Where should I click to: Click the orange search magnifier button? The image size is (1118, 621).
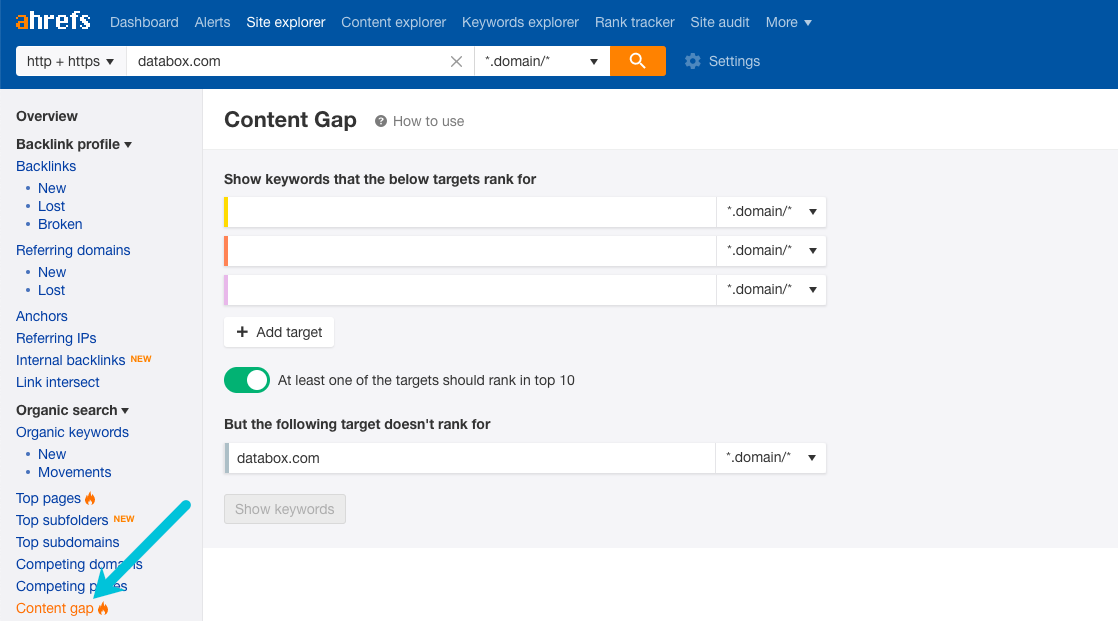click(x=637, y=61)
